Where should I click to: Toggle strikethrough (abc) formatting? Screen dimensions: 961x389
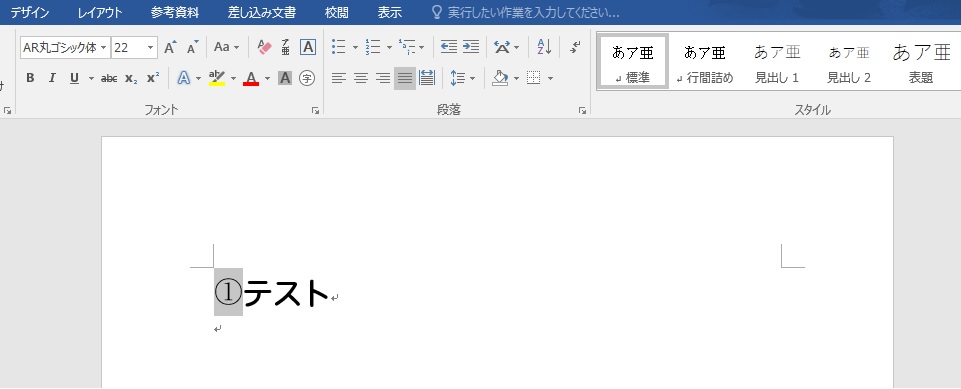point(109,78)
